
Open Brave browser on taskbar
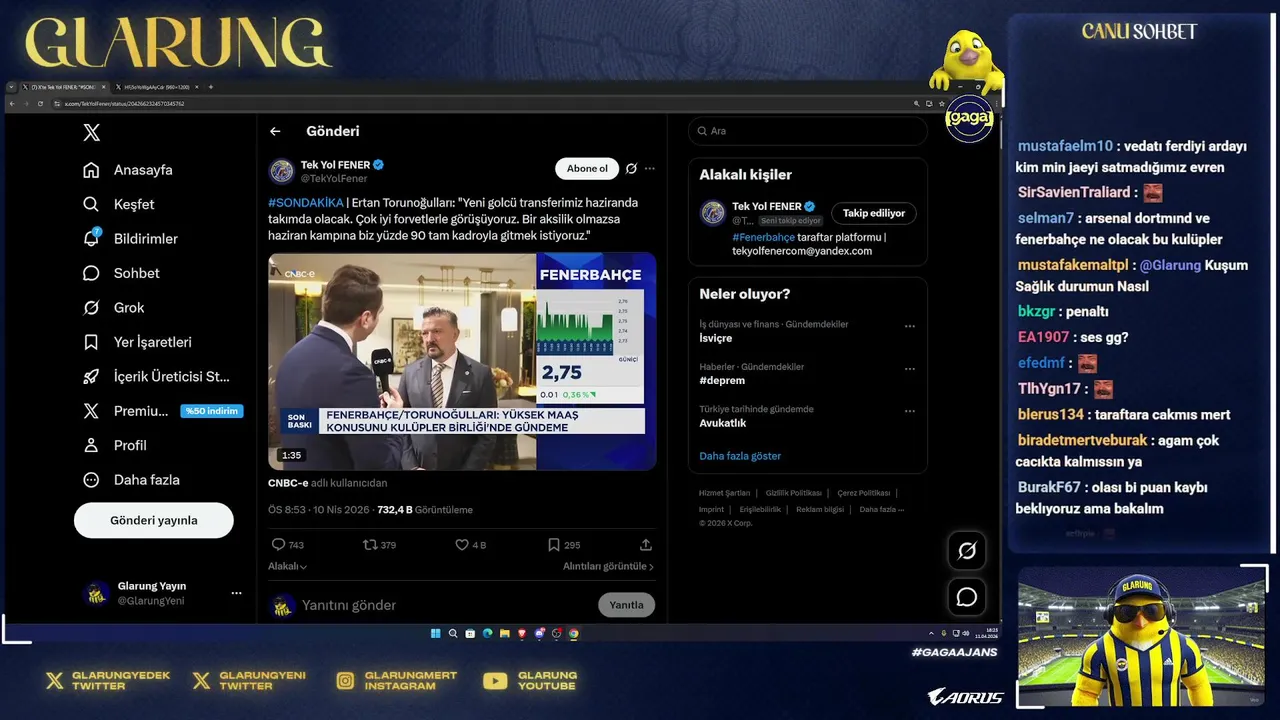coord(522,633)
